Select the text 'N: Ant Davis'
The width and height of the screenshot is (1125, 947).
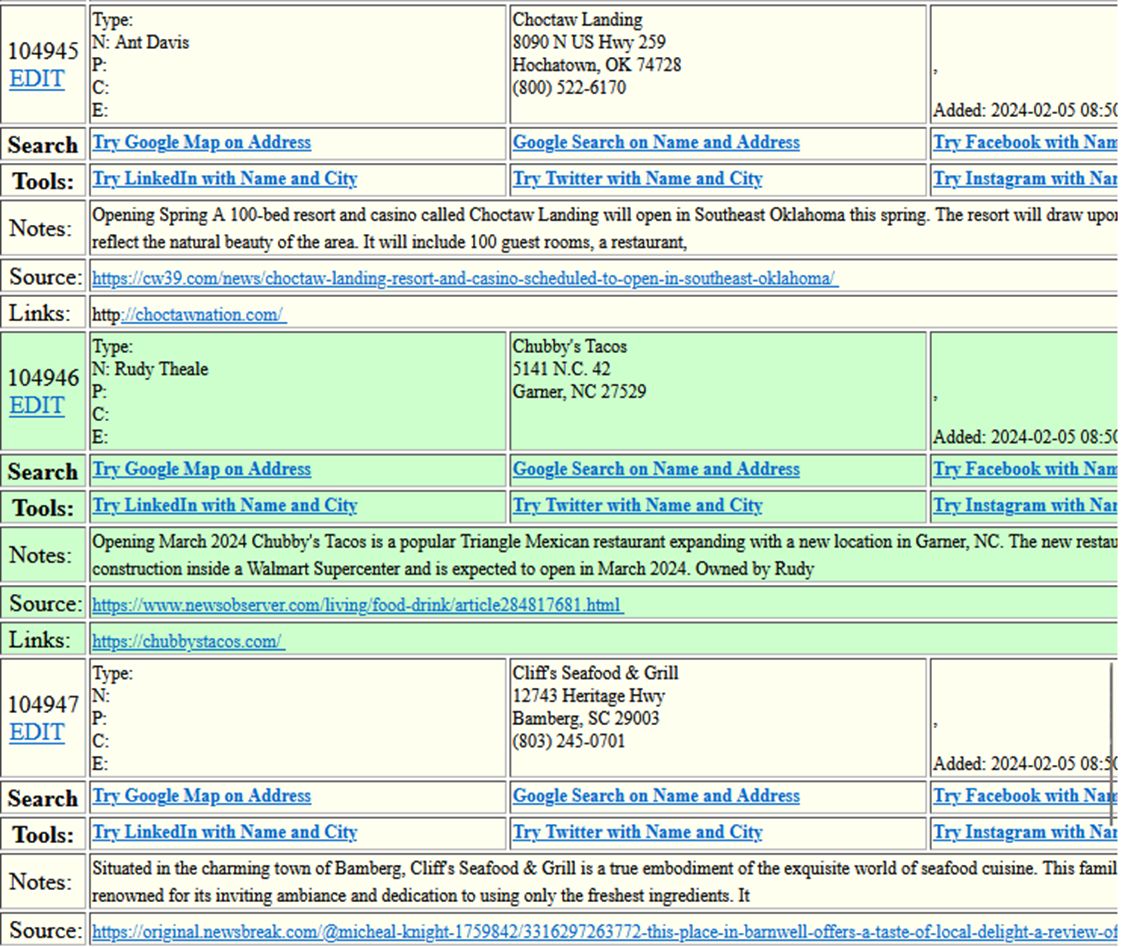(141, 42)
